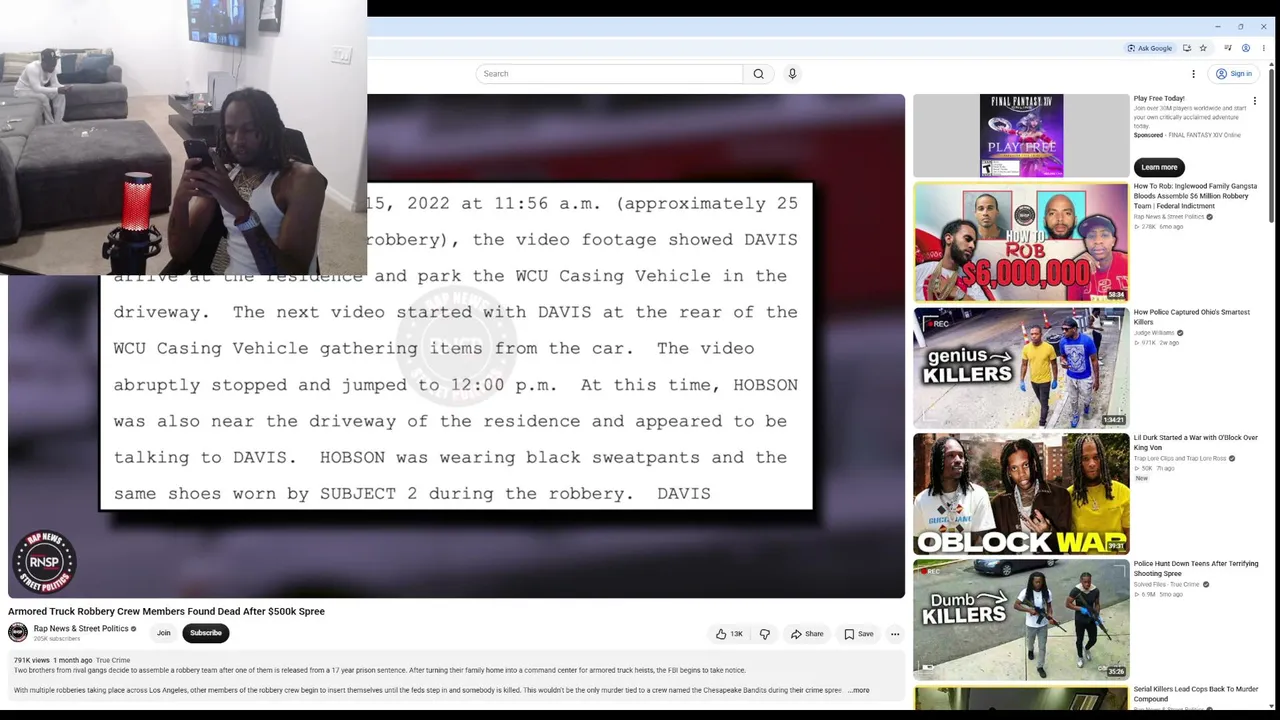
Task: Click the install app icon in address bar
Action: coord(1187,48)
